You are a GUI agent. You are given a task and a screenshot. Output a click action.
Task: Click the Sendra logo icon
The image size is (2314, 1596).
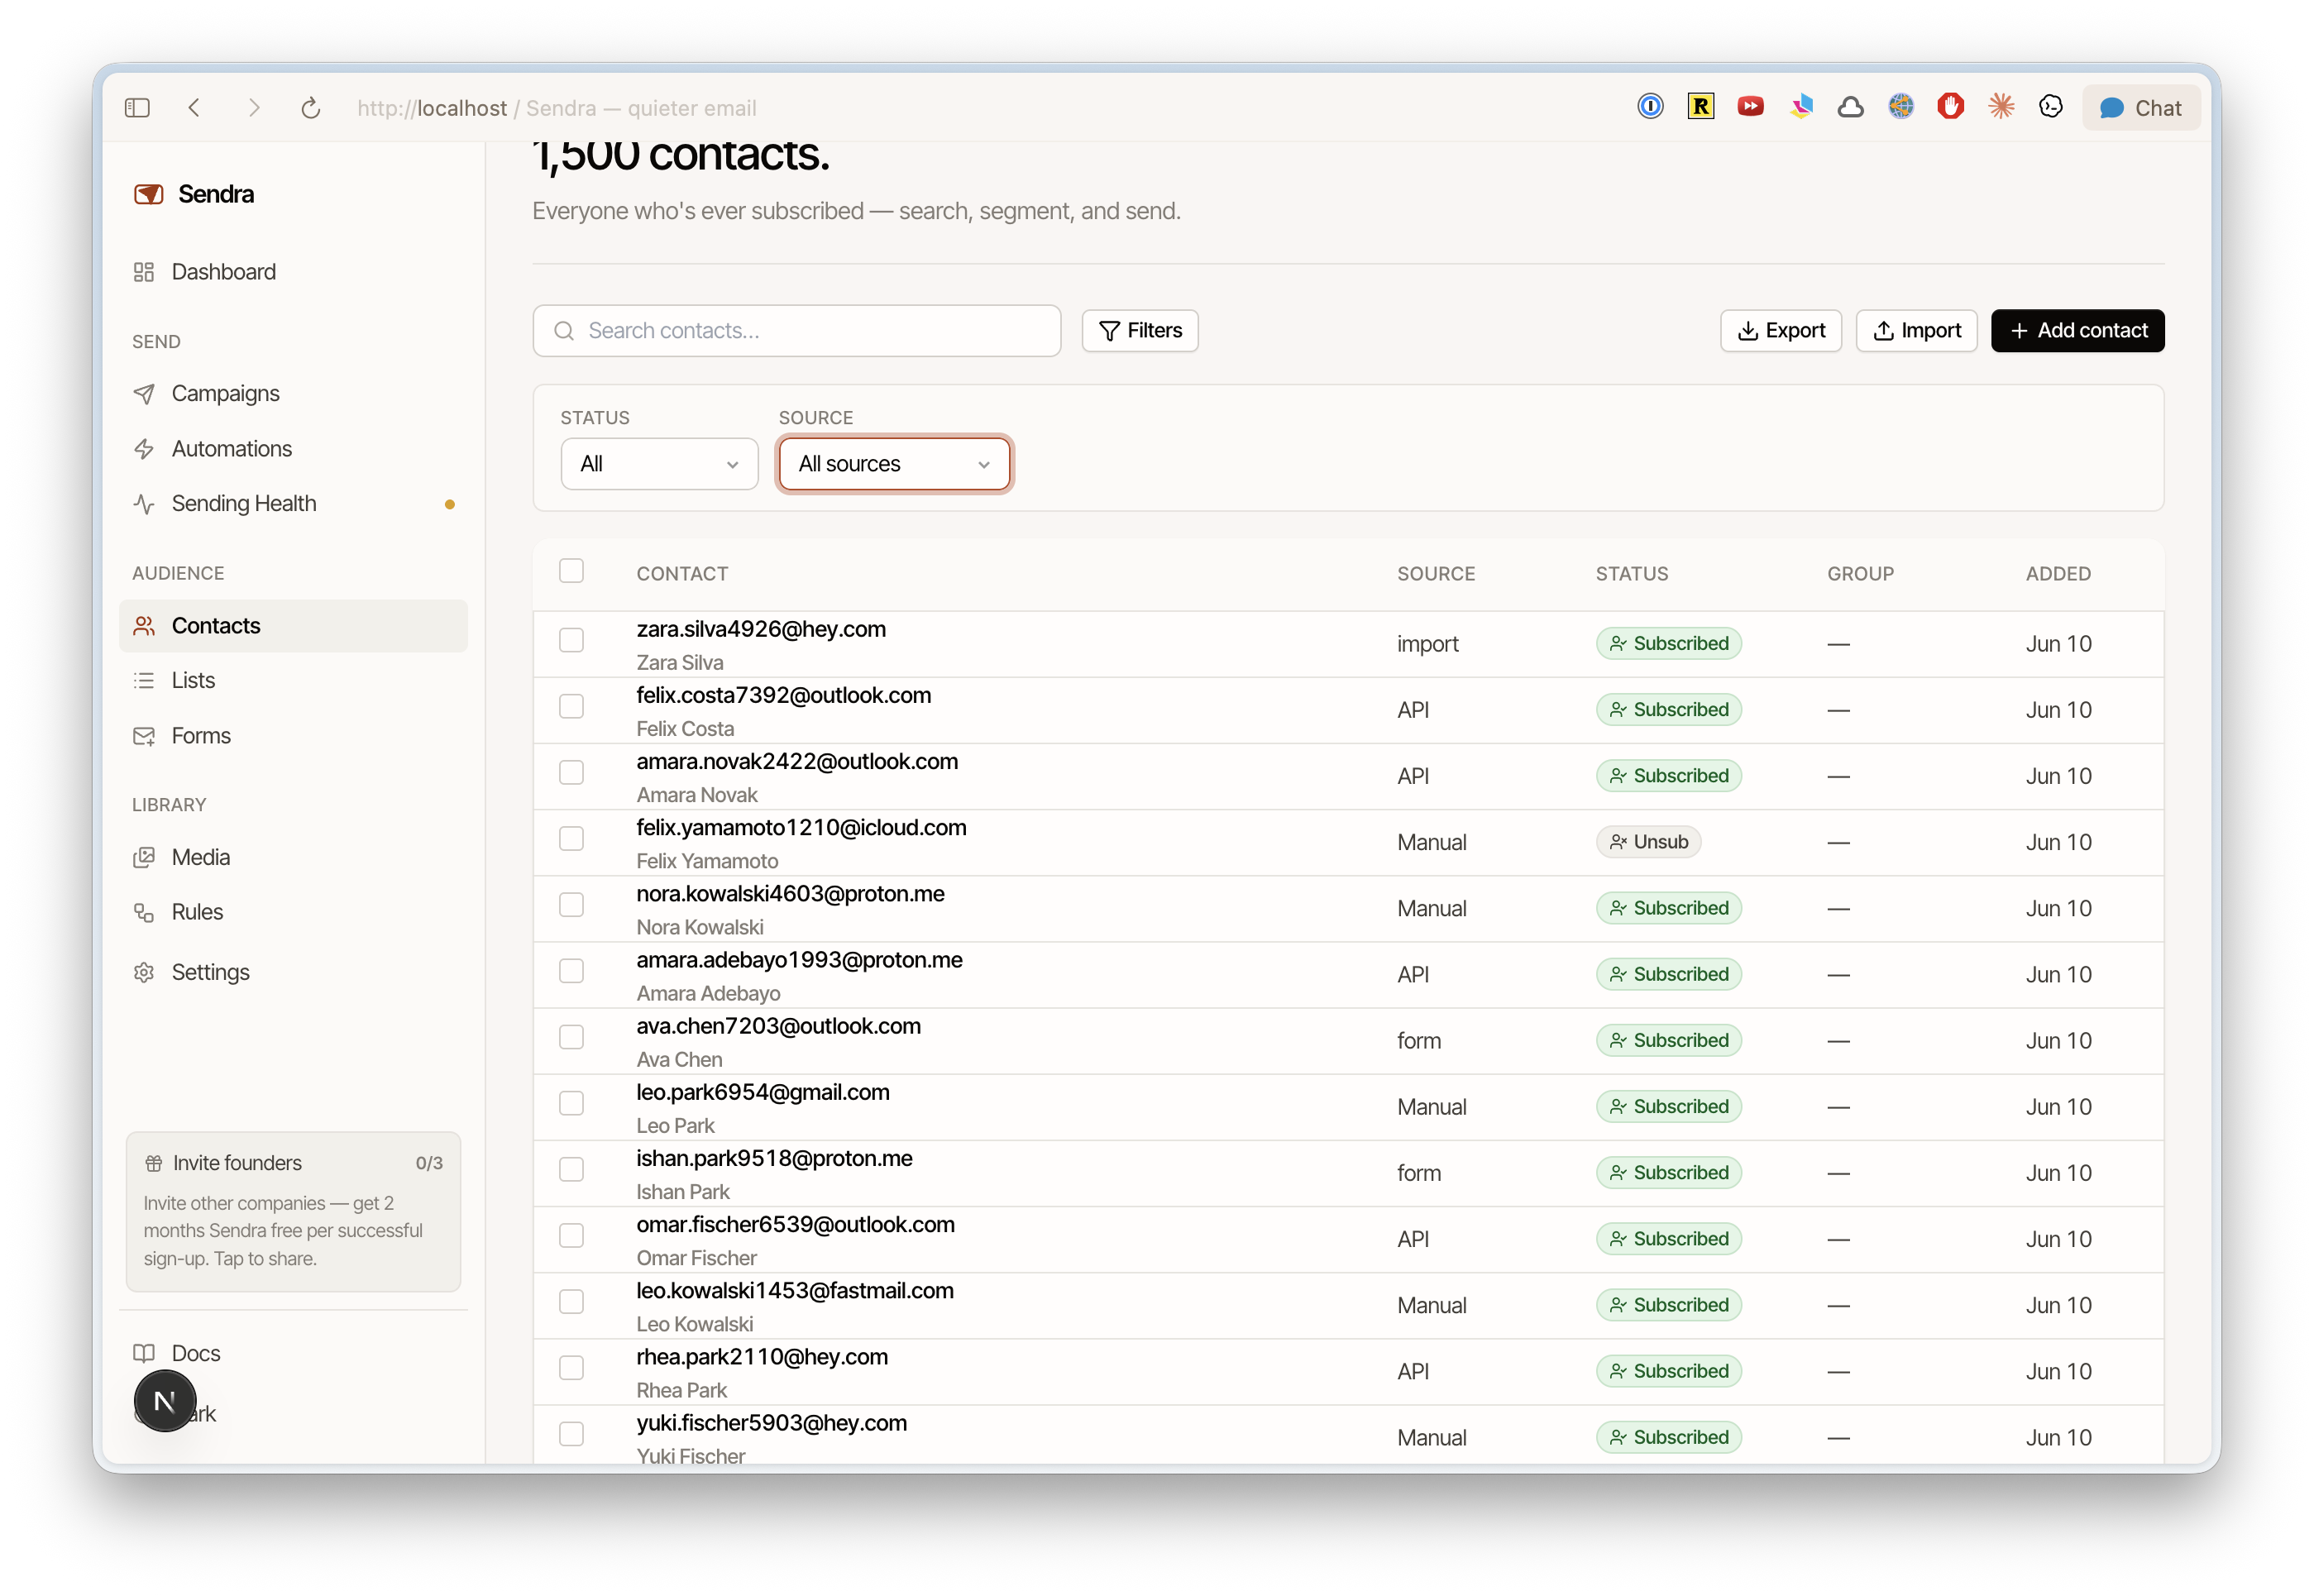pyautogui.click(x=148, y=194)
